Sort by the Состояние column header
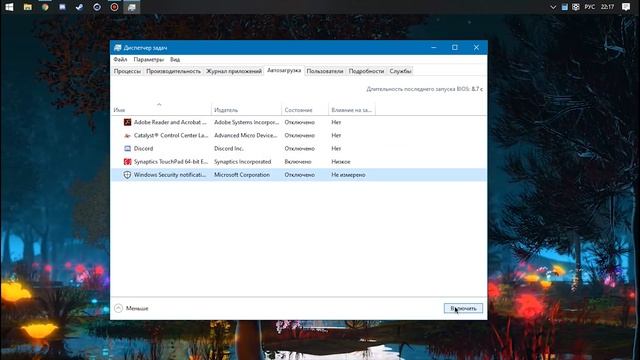This screenshot has width=640, height=360. click(x=305, y=110)
